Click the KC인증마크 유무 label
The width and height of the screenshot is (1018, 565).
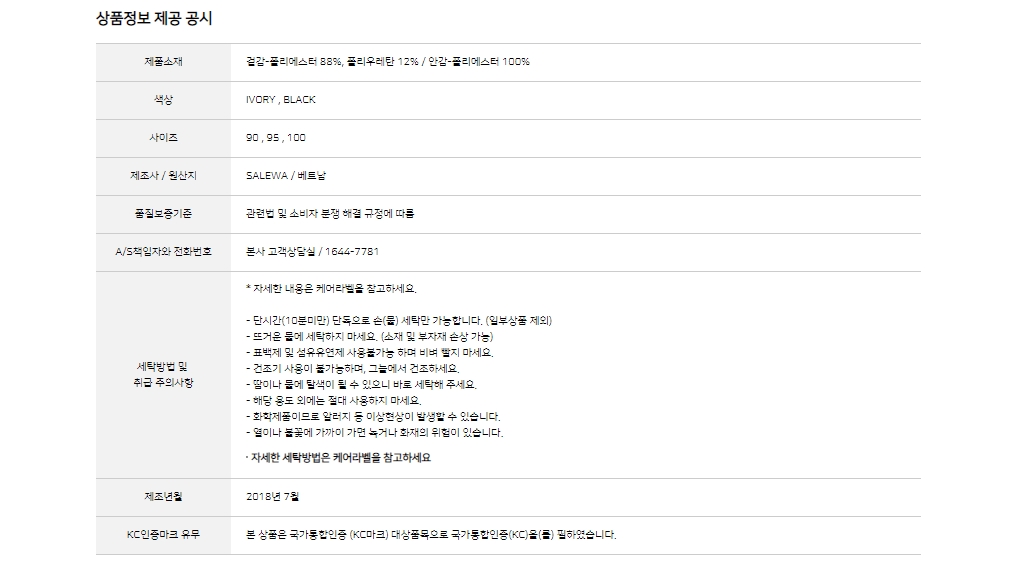point(163,535)
